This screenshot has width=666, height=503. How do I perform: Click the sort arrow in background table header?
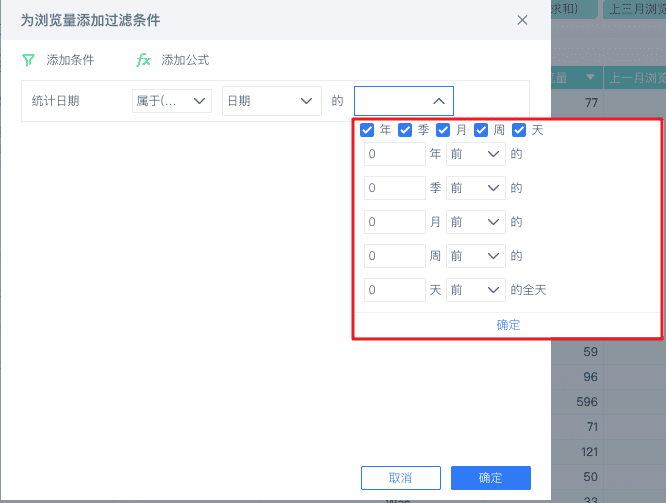pyautogui.click(x=590, y=77)
